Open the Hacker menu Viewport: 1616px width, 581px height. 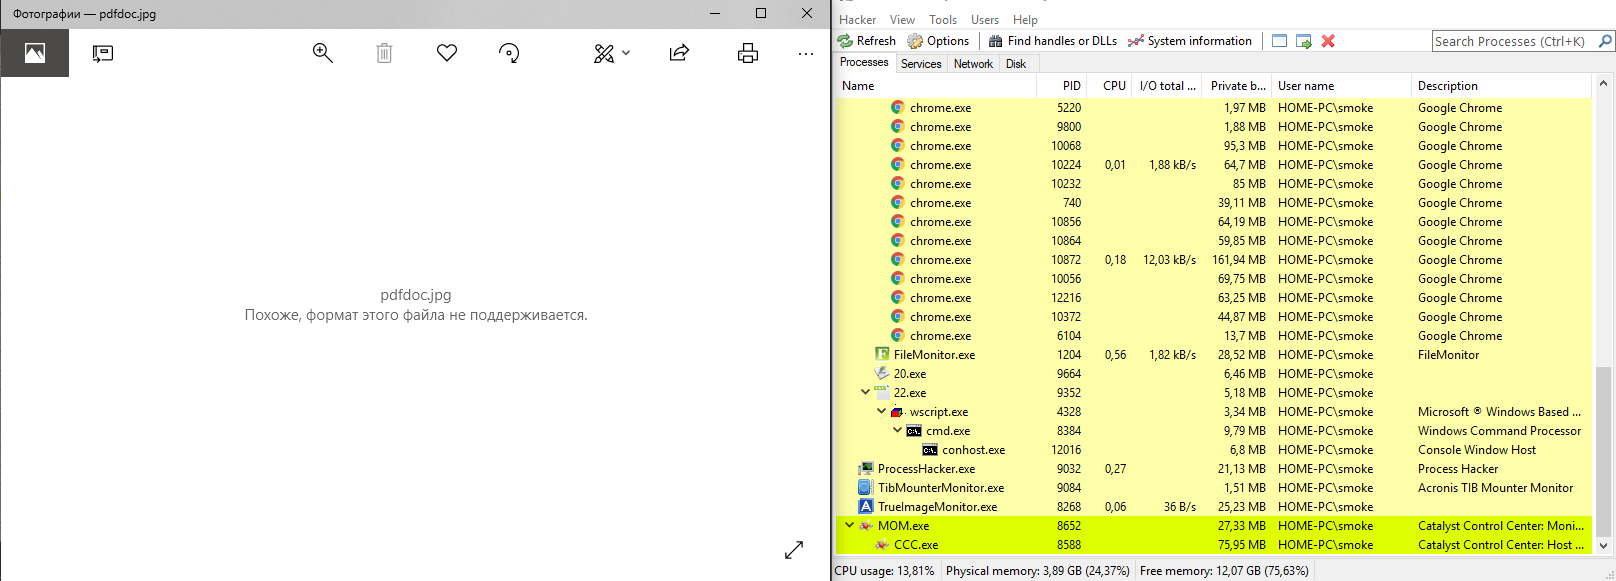(857, 20)
